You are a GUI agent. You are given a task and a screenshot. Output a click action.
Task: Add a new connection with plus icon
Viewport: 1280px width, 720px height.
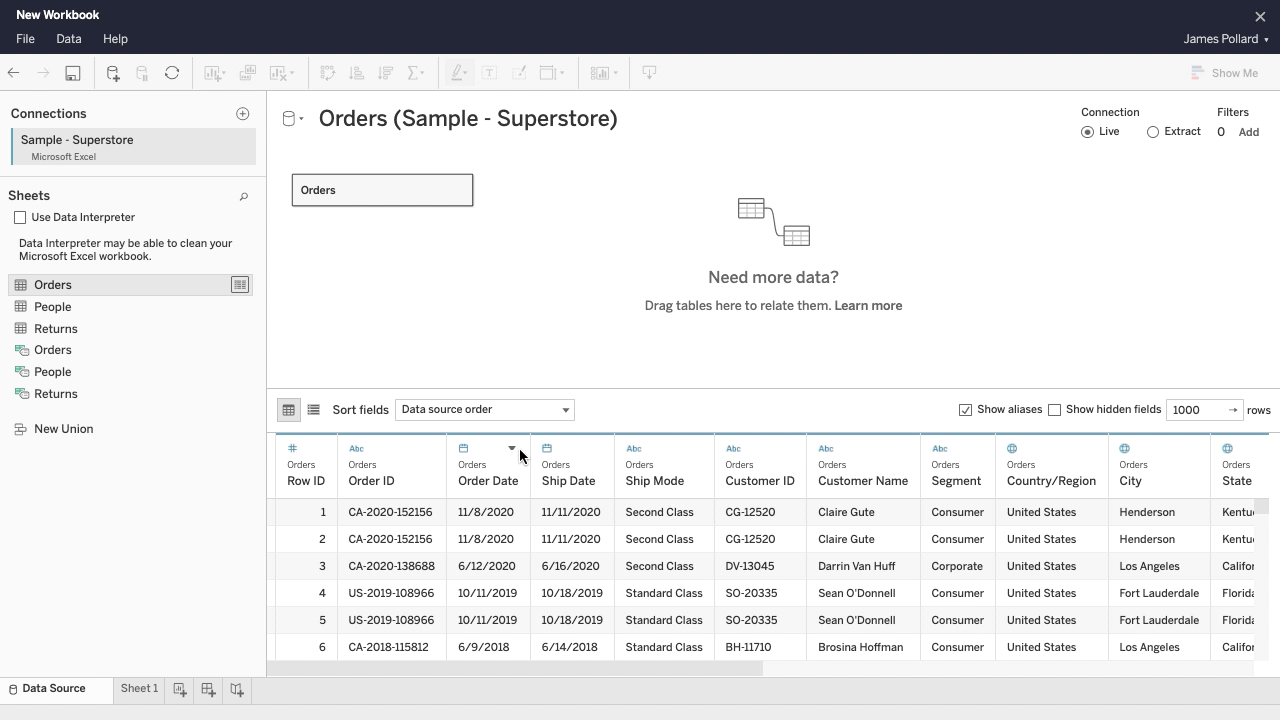pyautogui.click(x=242, y=114)
